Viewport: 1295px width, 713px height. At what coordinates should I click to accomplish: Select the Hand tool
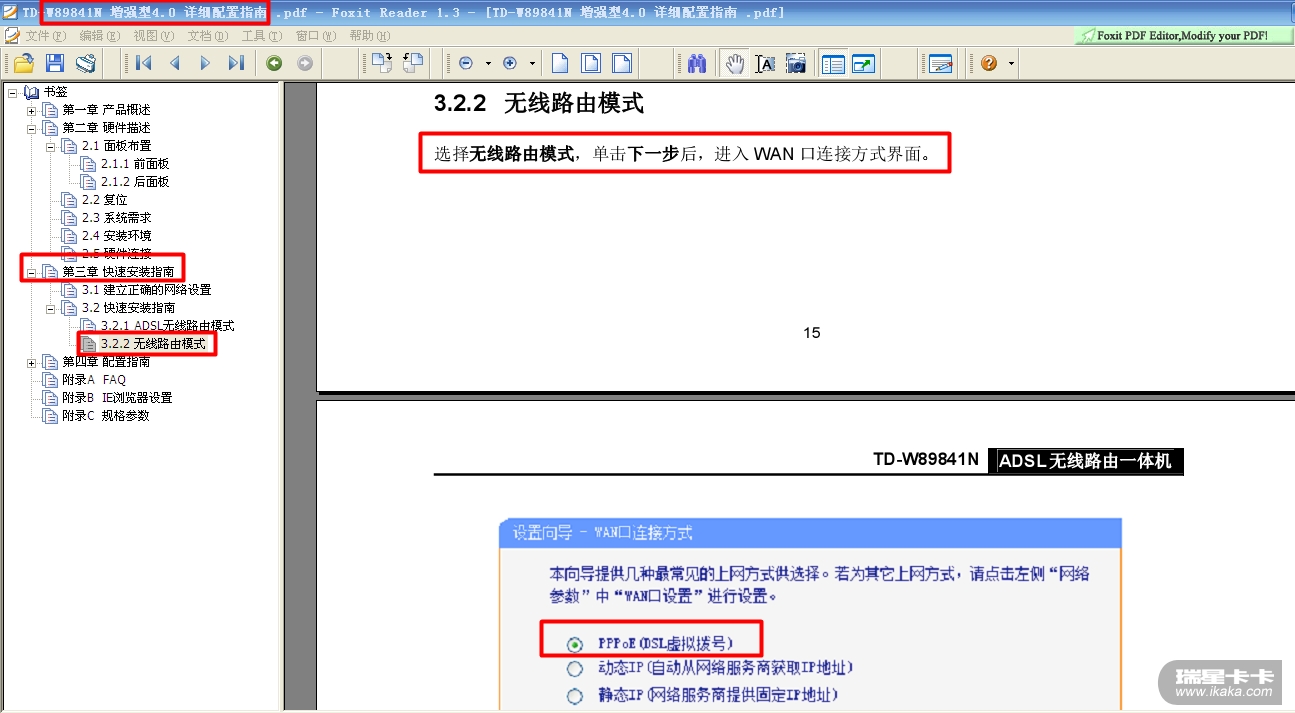tap(735, 63)
